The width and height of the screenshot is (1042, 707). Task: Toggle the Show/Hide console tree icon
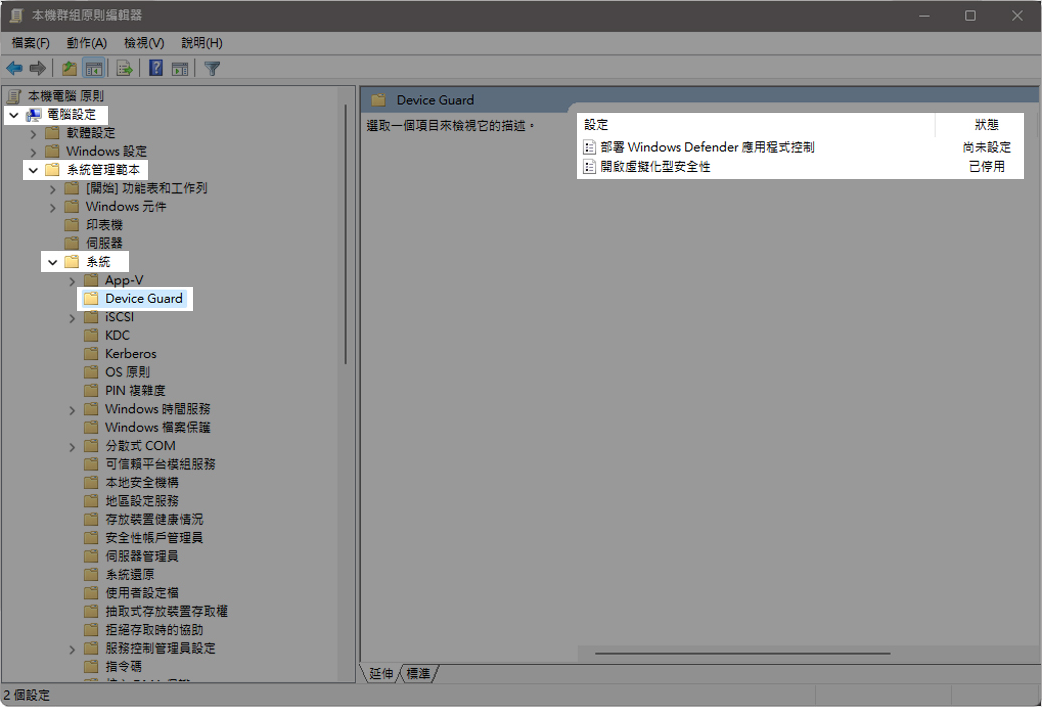[x=93, y=68]
